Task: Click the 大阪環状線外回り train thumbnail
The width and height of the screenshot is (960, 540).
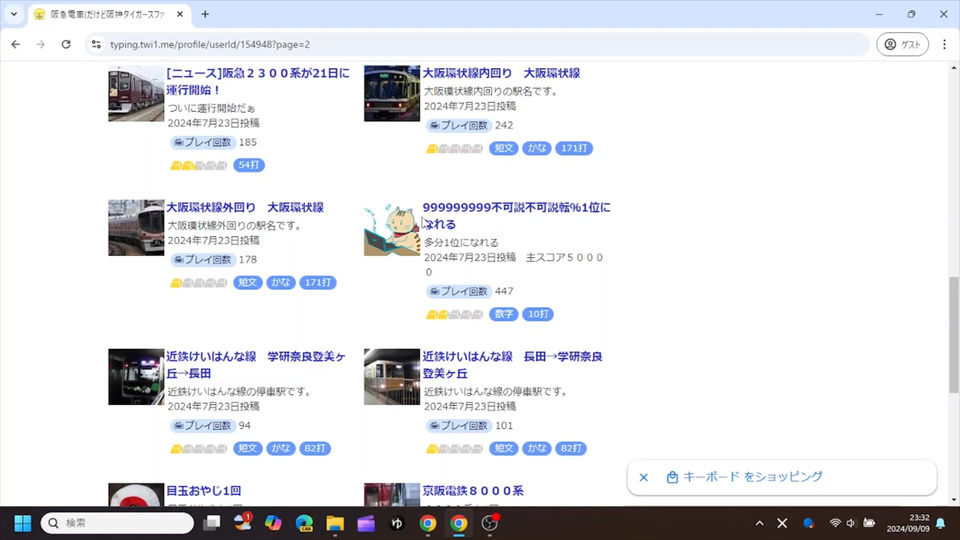Action: click(x=136, y=228)
